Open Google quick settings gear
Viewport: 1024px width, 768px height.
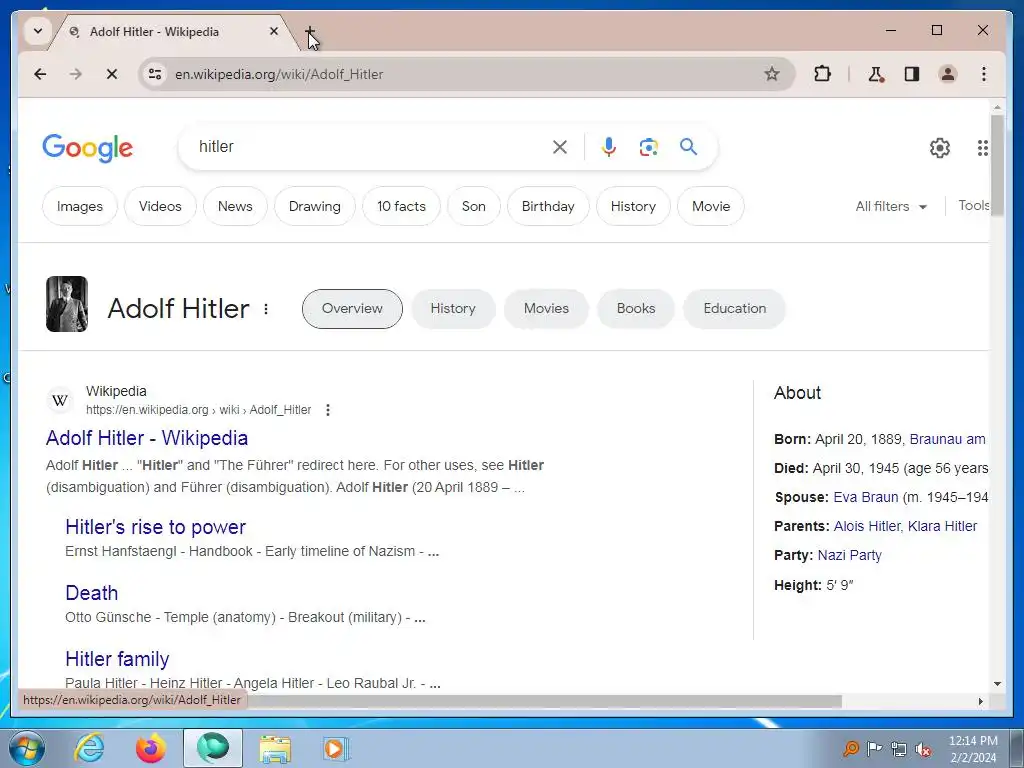point(939,148)
